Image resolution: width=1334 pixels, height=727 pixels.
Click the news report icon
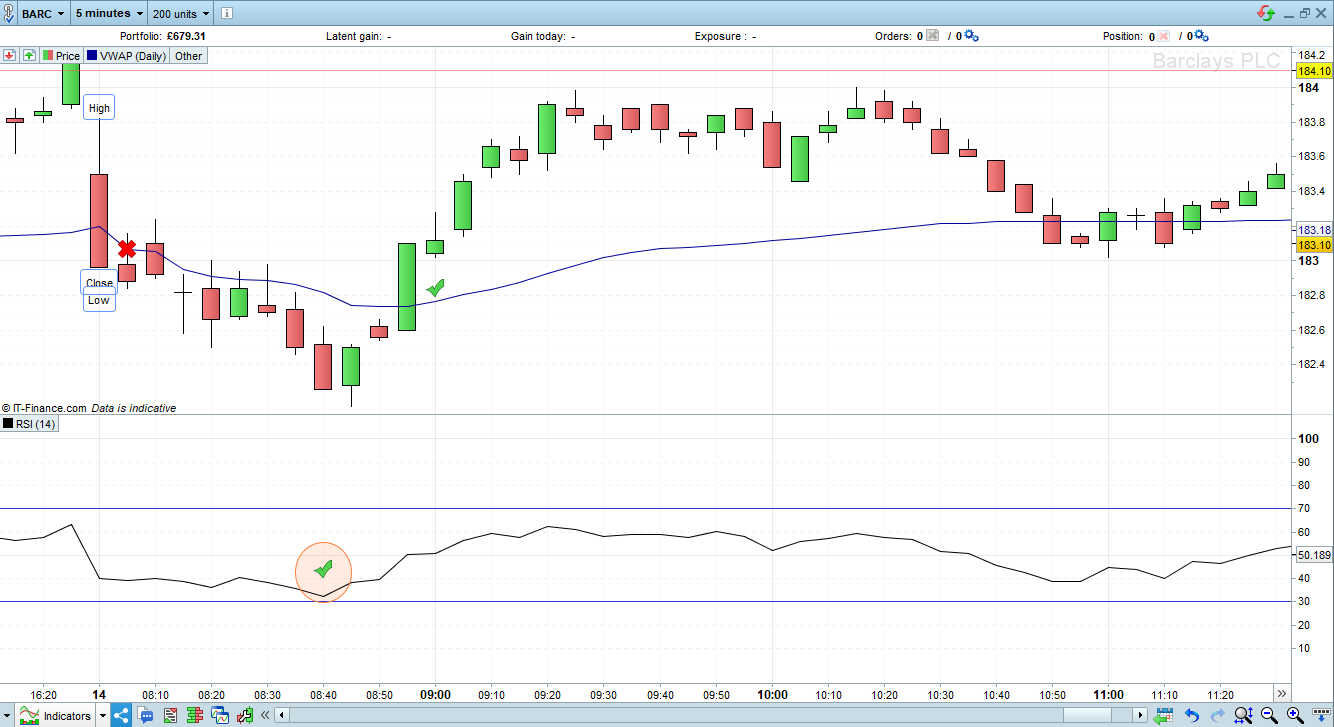[171, 714]
